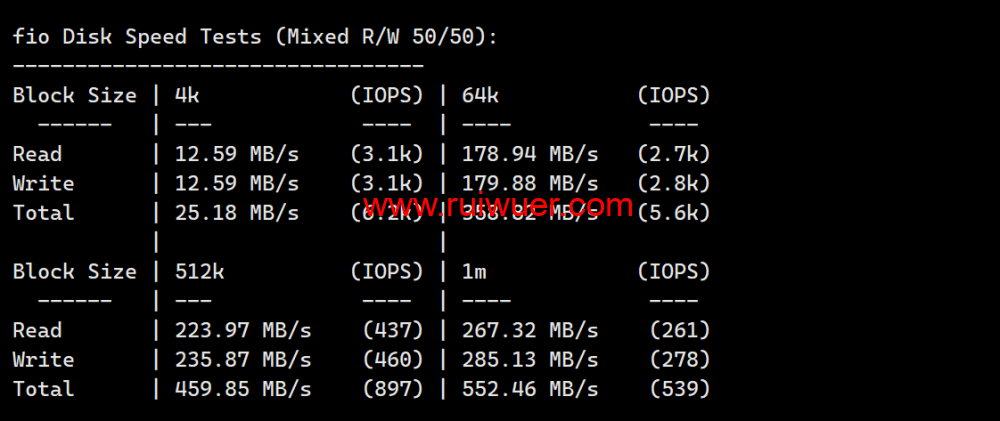1000x421 pixels.
Task: Click the (539) IOPS total value
Action: [x=680, y=389]
